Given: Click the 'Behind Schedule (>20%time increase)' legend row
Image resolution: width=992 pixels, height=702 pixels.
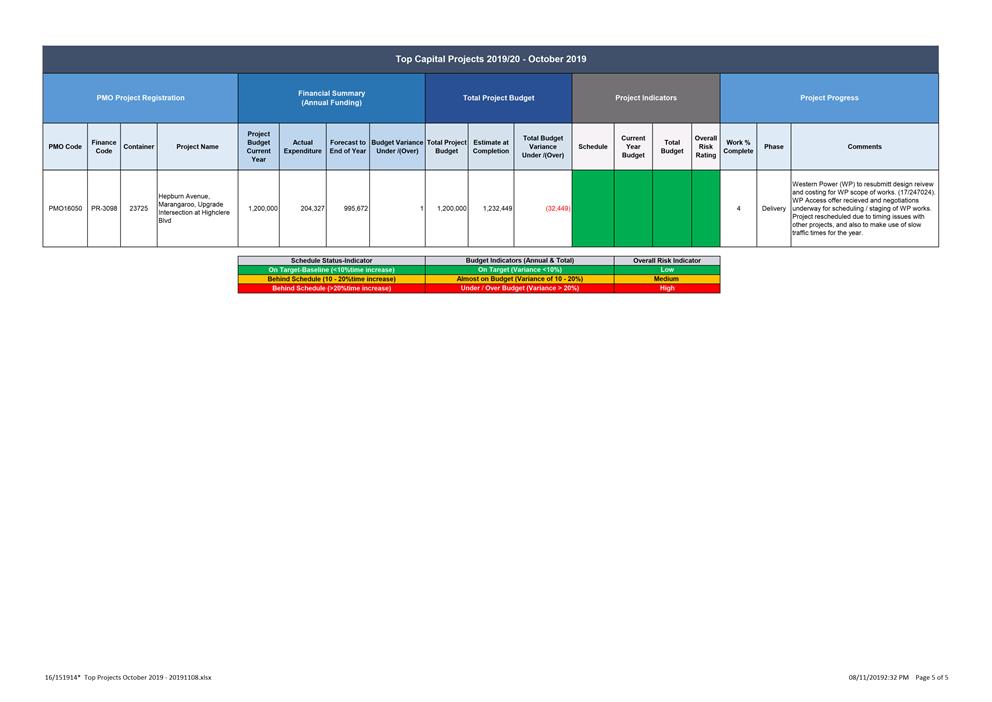Looking at the screenshot, I should coord(332,288).
